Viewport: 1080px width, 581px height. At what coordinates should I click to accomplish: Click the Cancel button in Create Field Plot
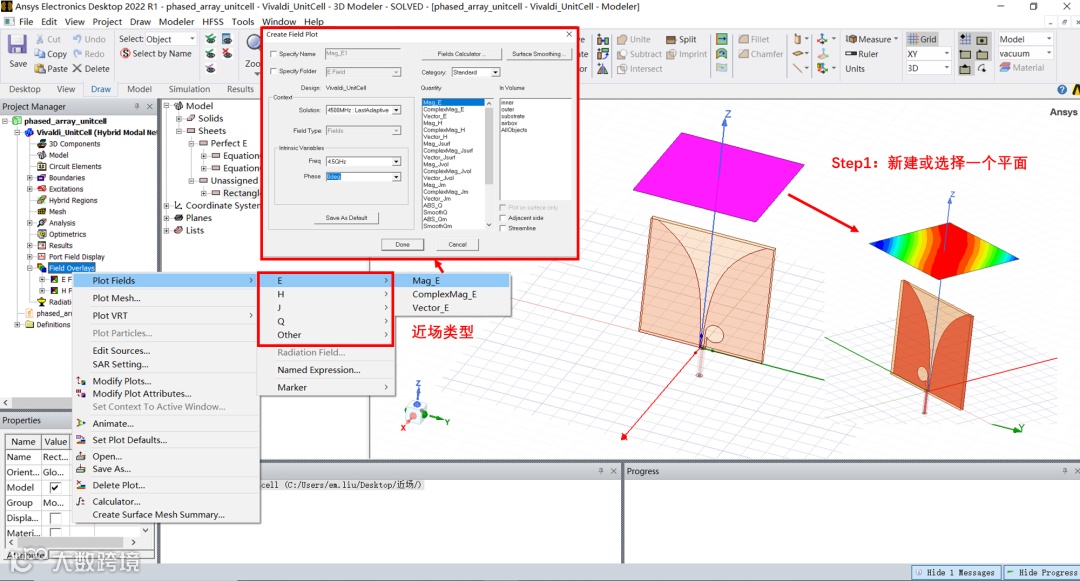point(457,244)
